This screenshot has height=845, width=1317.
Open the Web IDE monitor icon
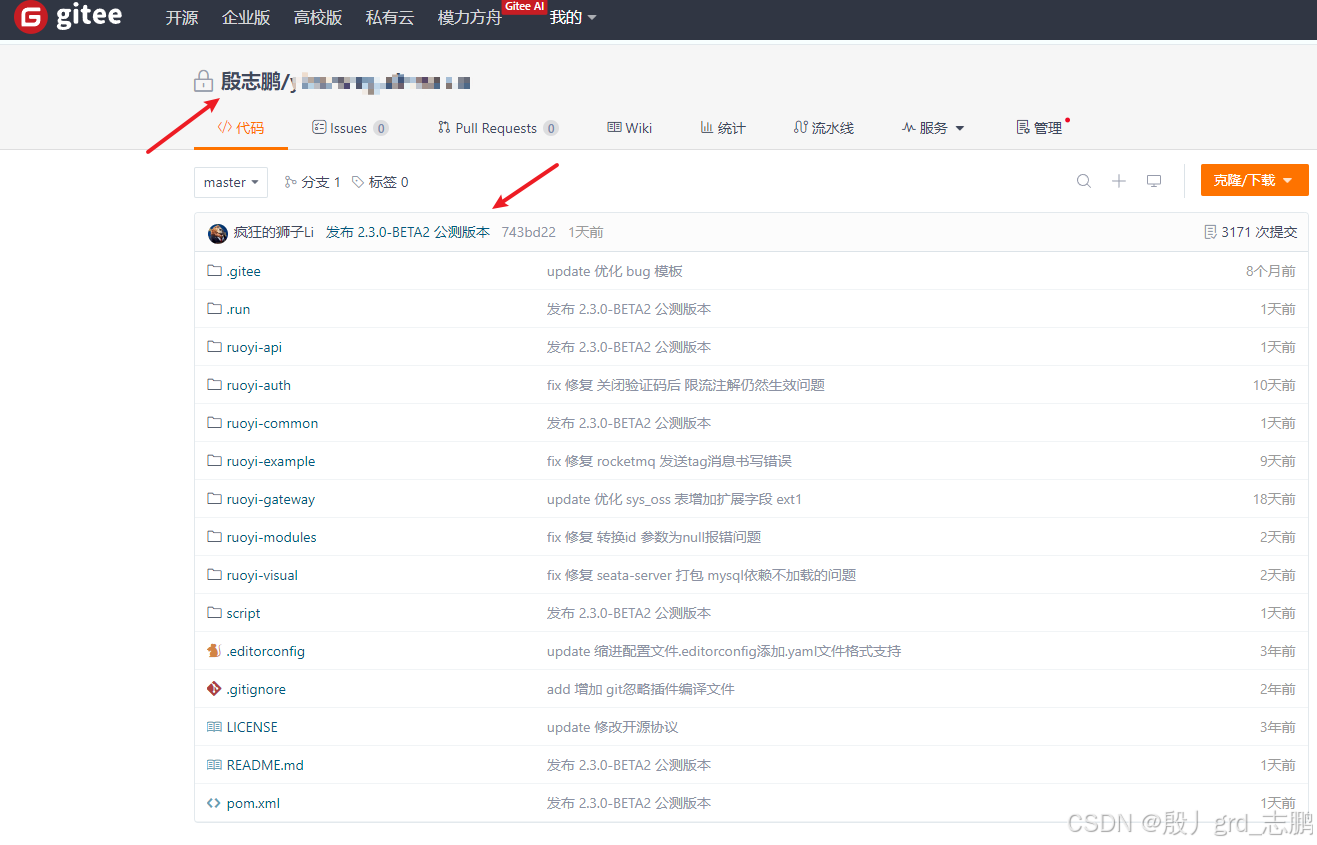tap(1154, 181)
